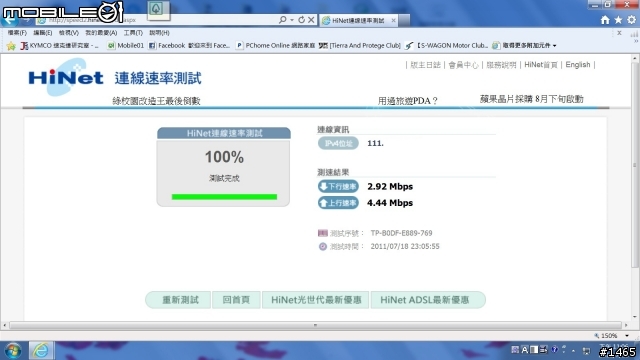640x360 pixels.
Task: Click the test time clock icon
Action: [x=322, y=247]
